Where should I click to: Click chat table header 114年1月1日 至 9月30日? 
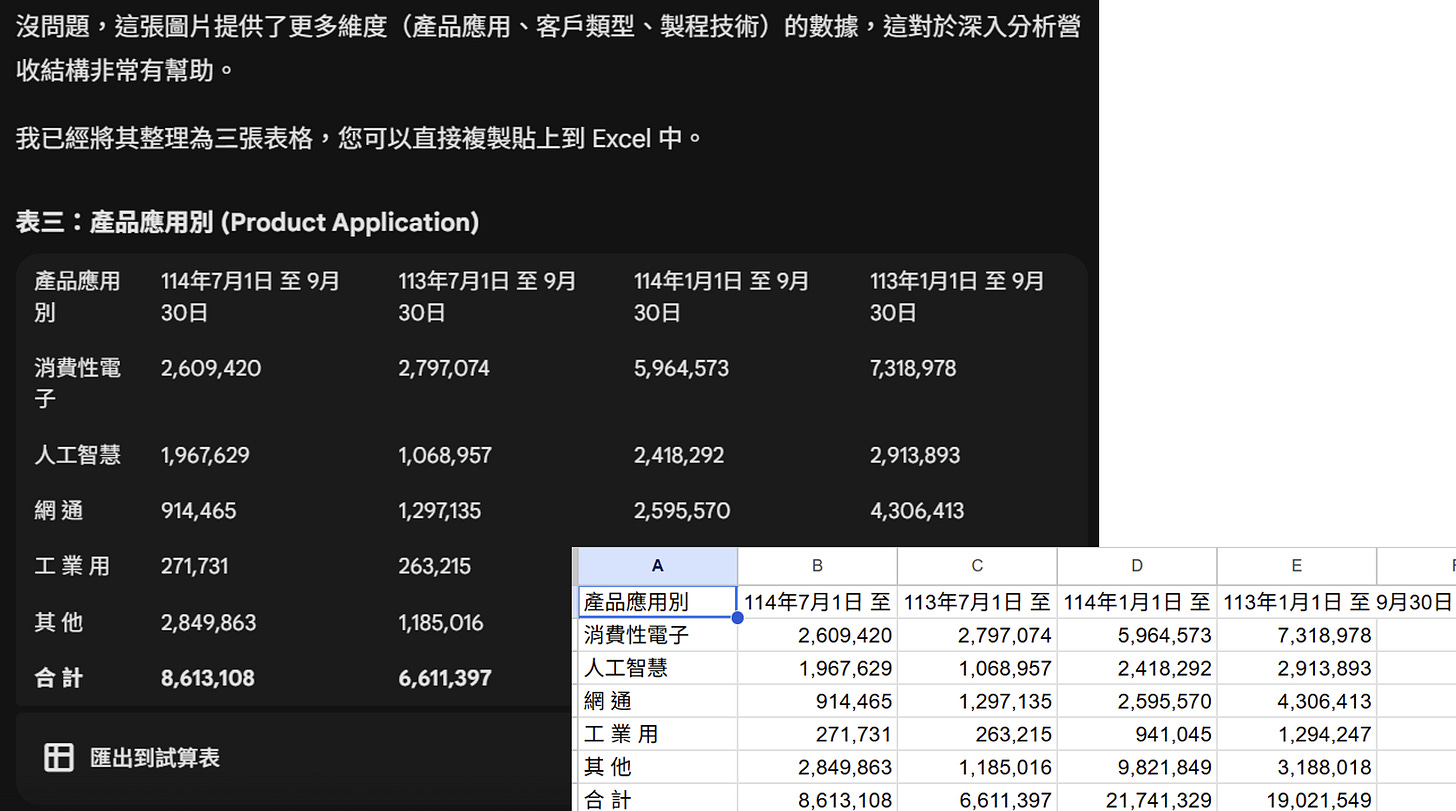click(x=722, y=297)
